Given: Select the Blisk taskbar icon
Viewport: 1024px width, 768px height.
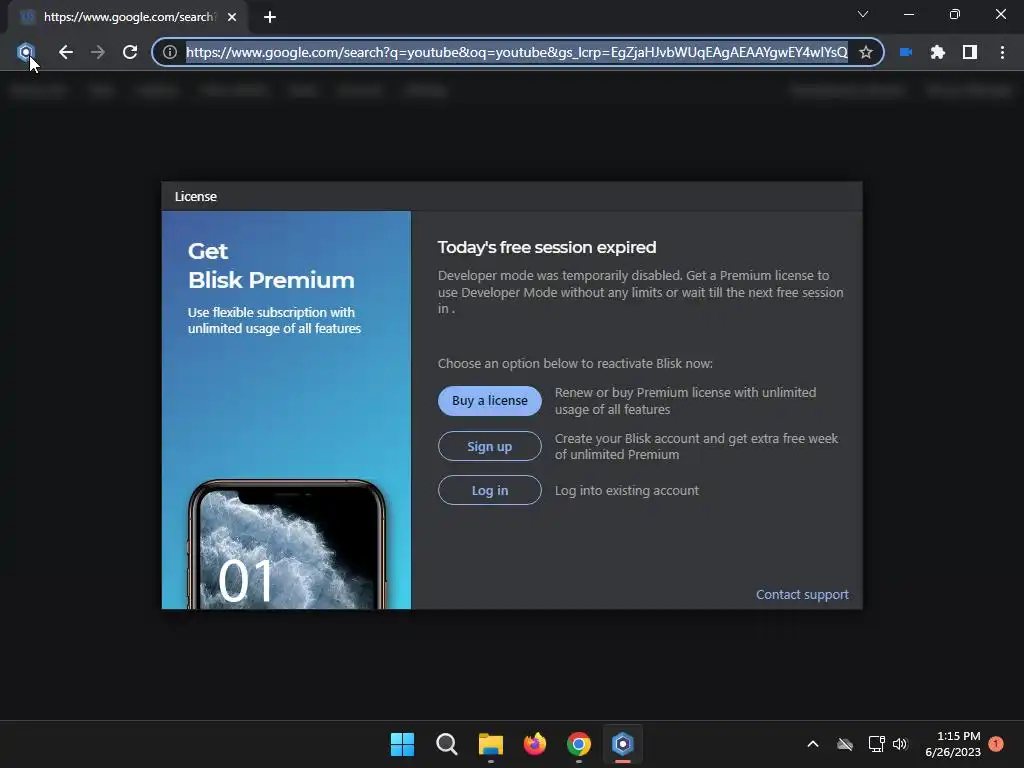Looking at the screenshot, I should click(x=623, y=744).
